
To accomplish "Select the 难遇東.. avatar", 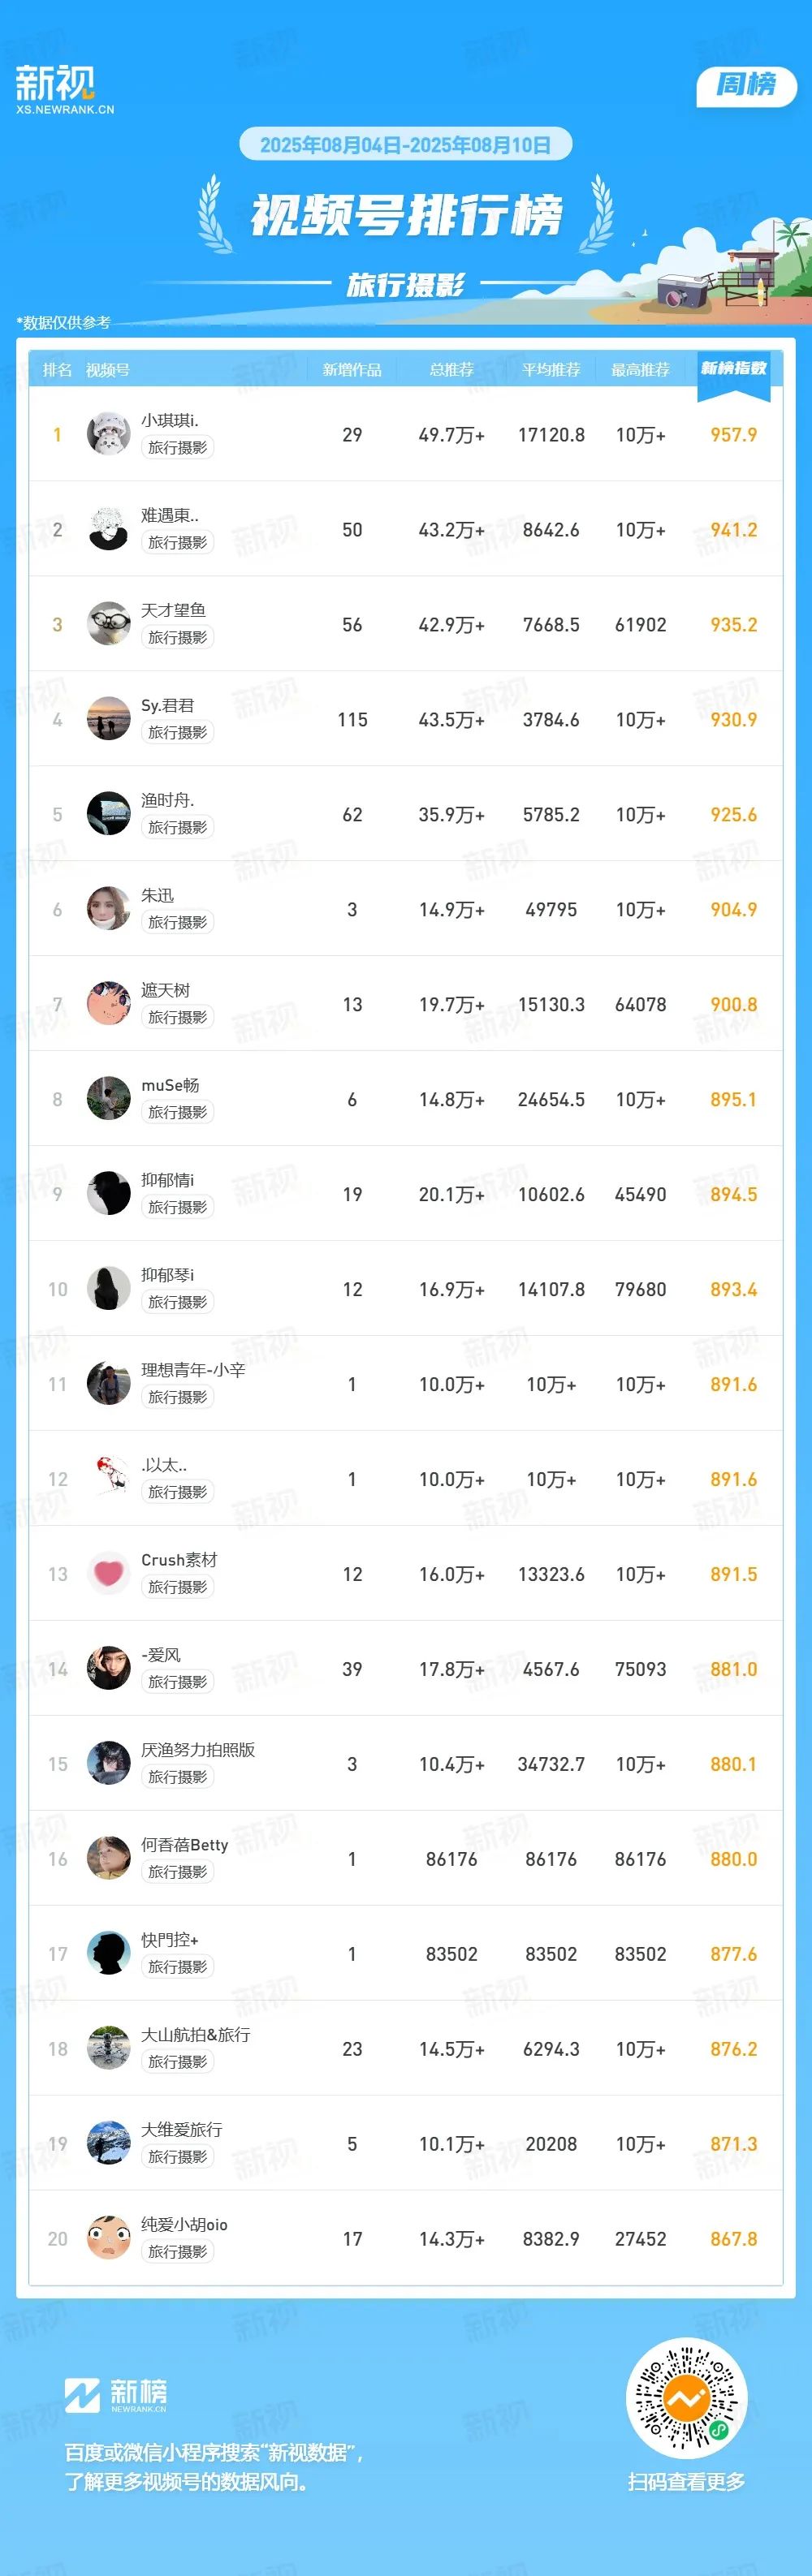I will (108, 529).
